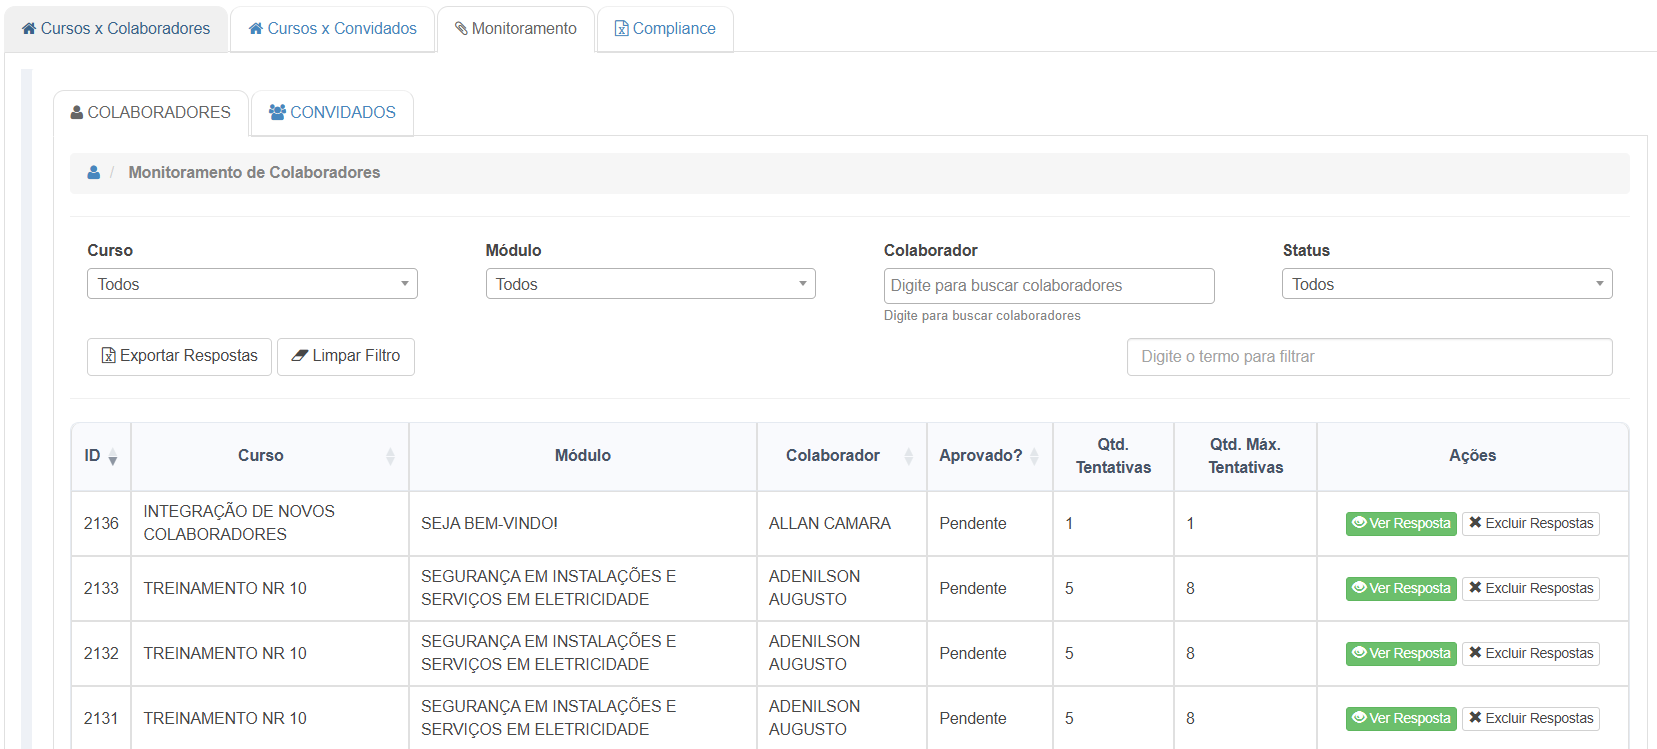
Task: View the response for row ID 2133
Action: coord(1400,589)
